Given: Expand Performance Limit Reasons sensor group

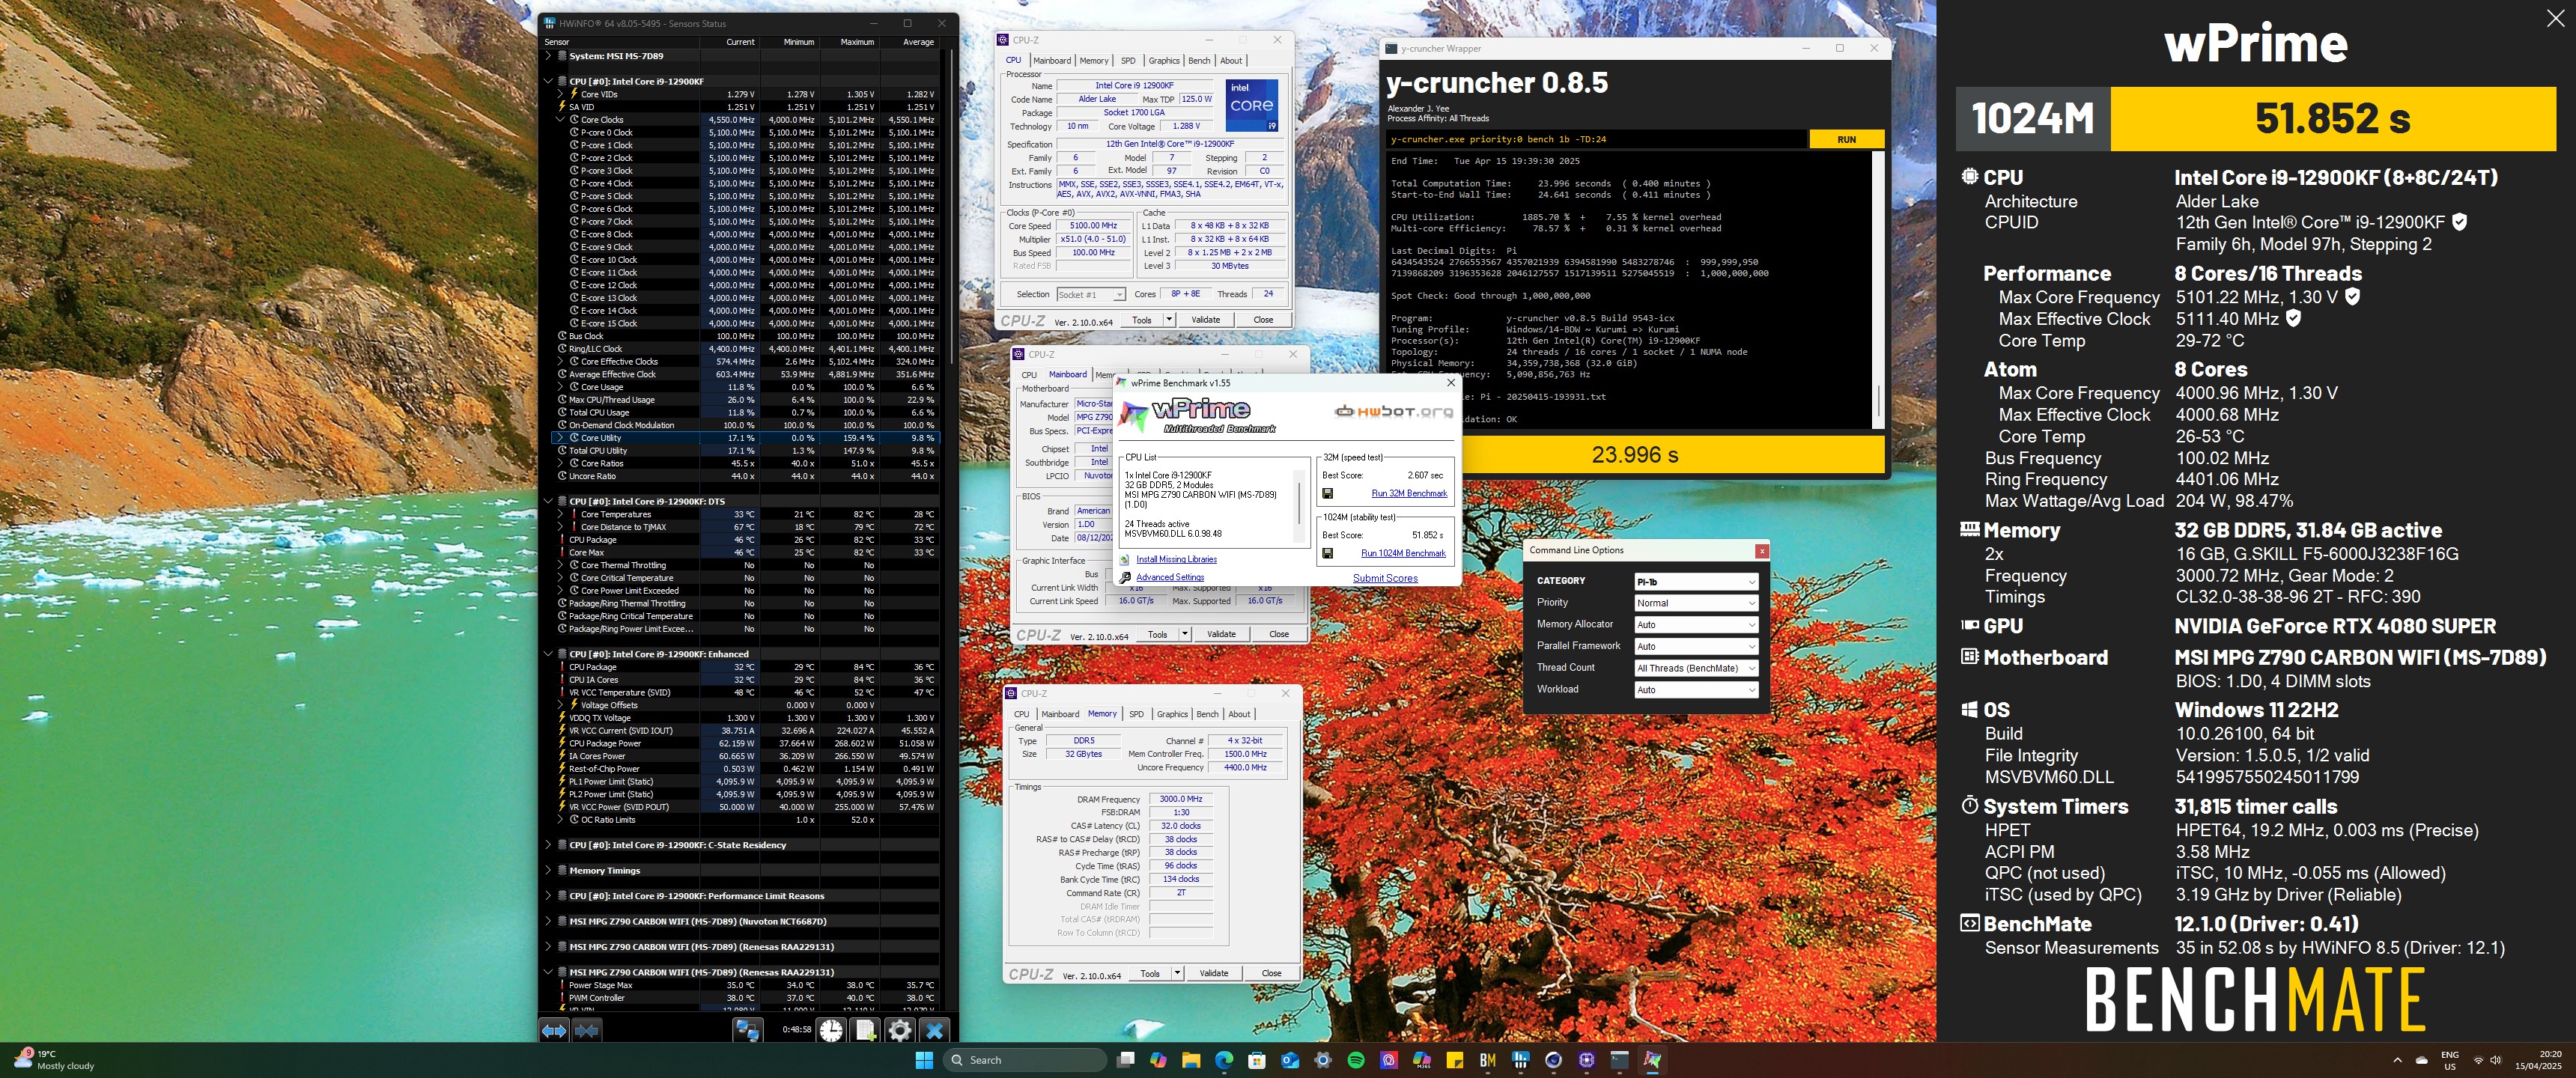Looking at the screenshot, I should (x=548, y=896).
